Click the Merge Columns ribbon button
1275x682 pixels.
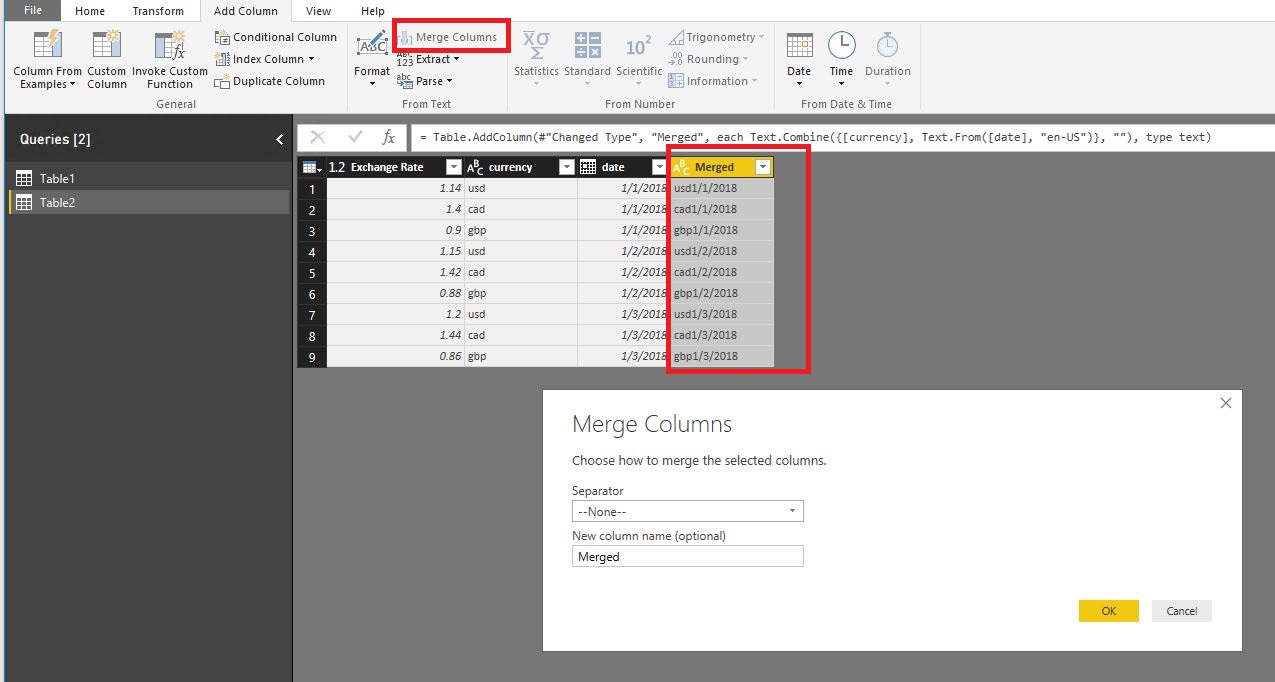(447, 37)
